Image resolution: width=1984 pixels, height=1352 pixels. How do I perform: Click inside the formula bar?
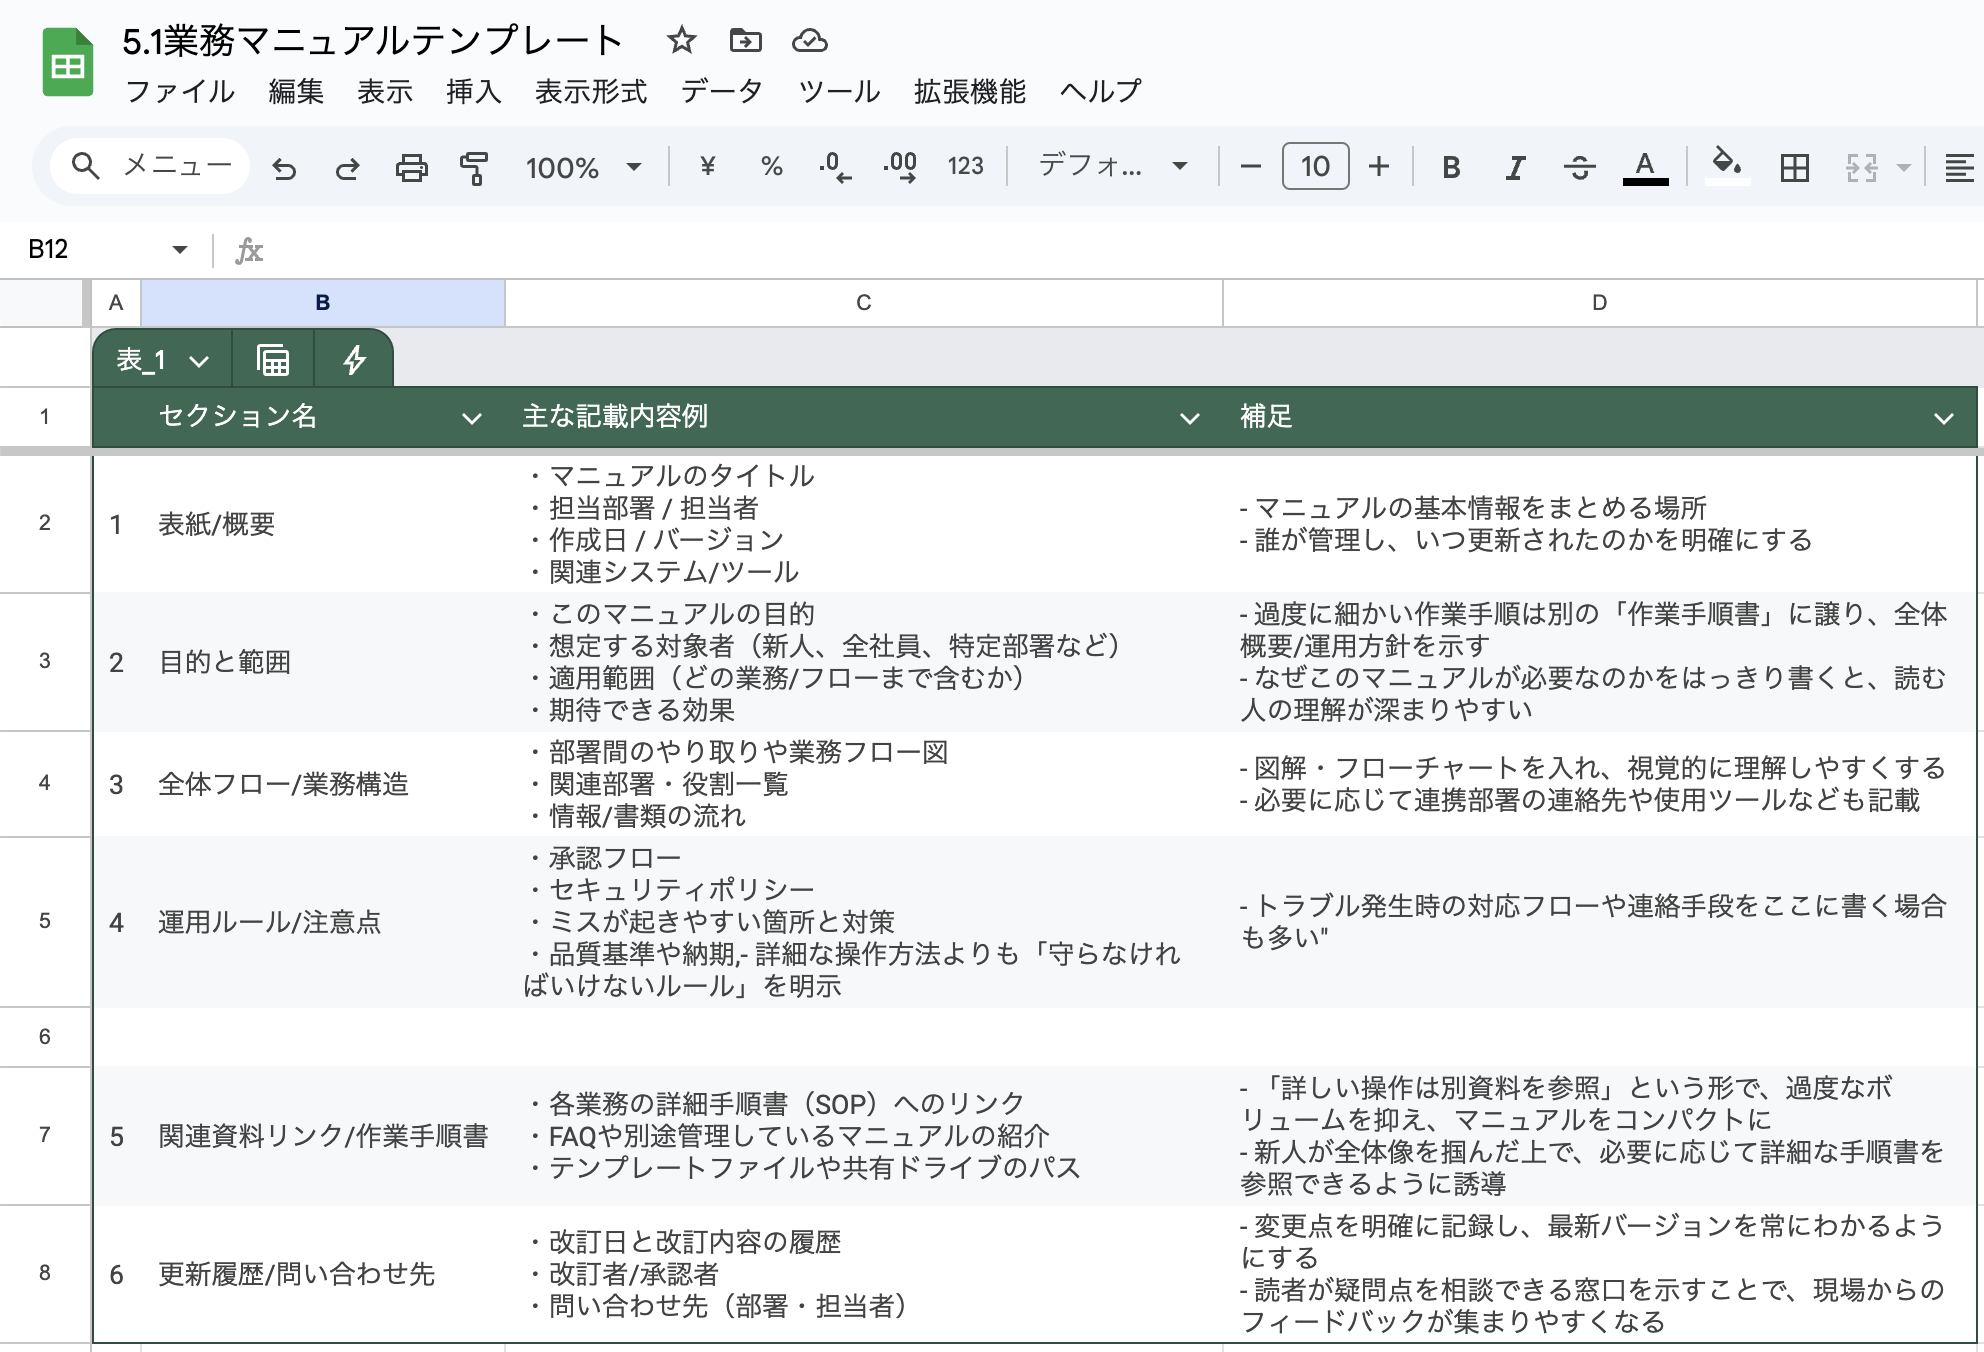[700, 250]
